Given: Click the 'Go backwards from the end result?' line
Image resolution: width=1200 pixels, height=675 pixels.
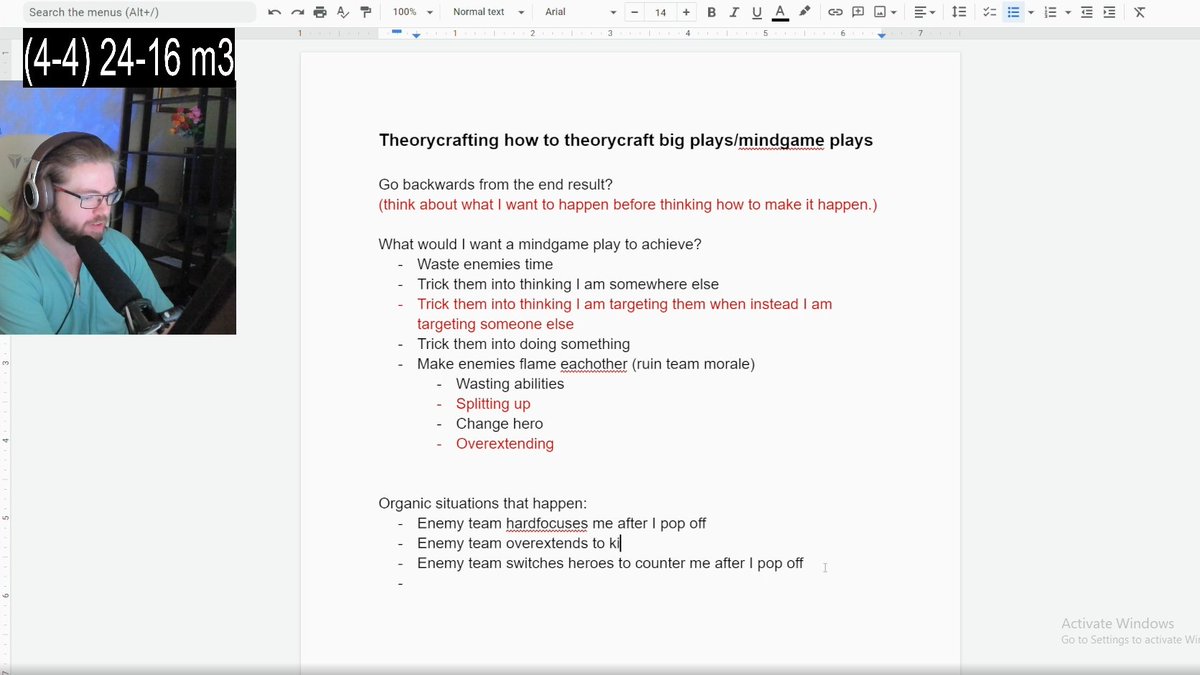Looking at the screenshot, I should [x=496, y=184].
